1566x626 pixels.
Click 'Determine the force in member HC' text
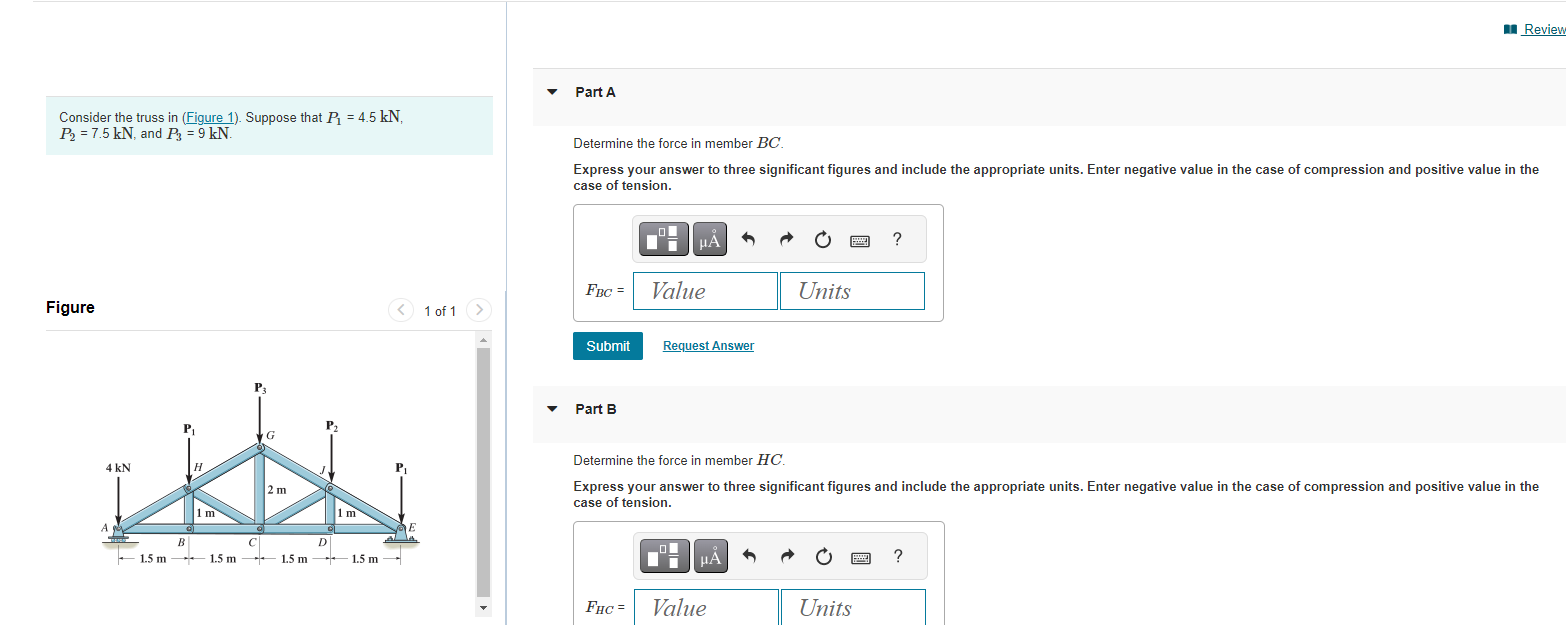click(679, 460)
